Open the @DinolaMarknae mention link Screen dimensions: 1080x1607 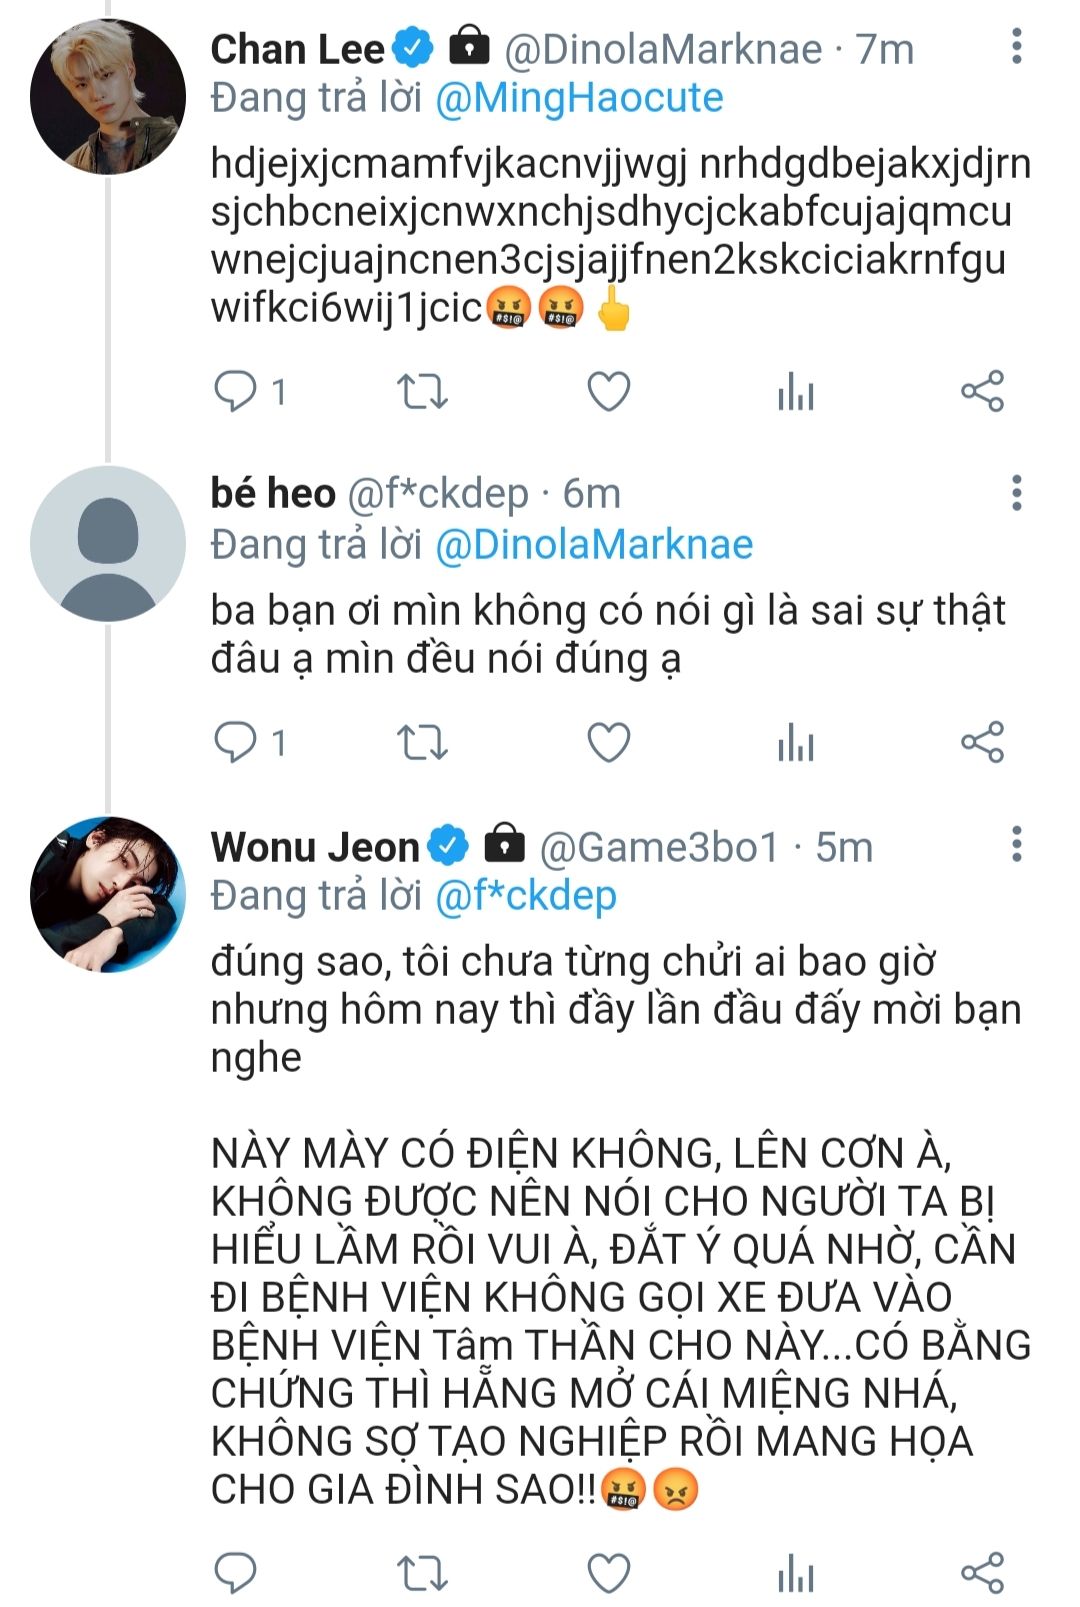coord(594,545)
